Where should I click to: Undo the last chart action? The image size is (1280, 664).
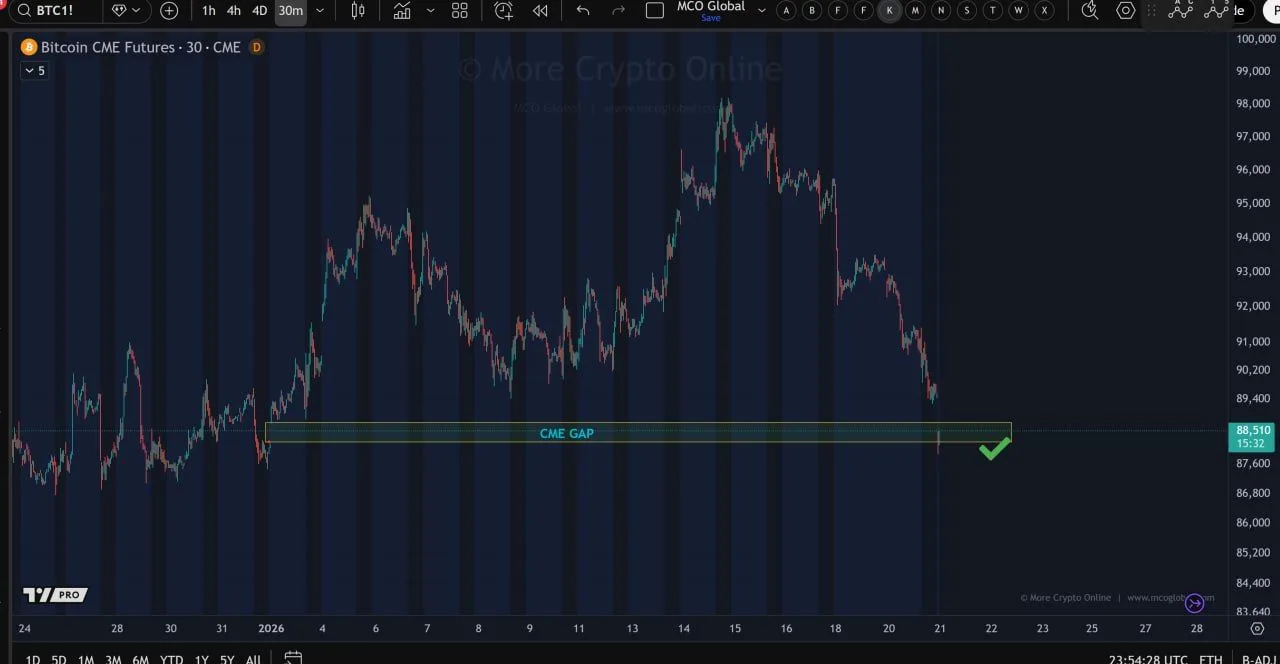click(x=583, y=11)
